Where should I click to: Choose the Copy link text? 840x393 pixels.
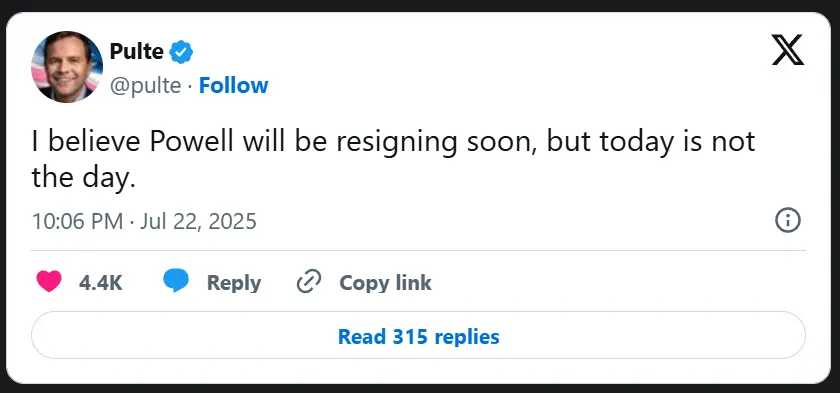[x=385, y=283]
